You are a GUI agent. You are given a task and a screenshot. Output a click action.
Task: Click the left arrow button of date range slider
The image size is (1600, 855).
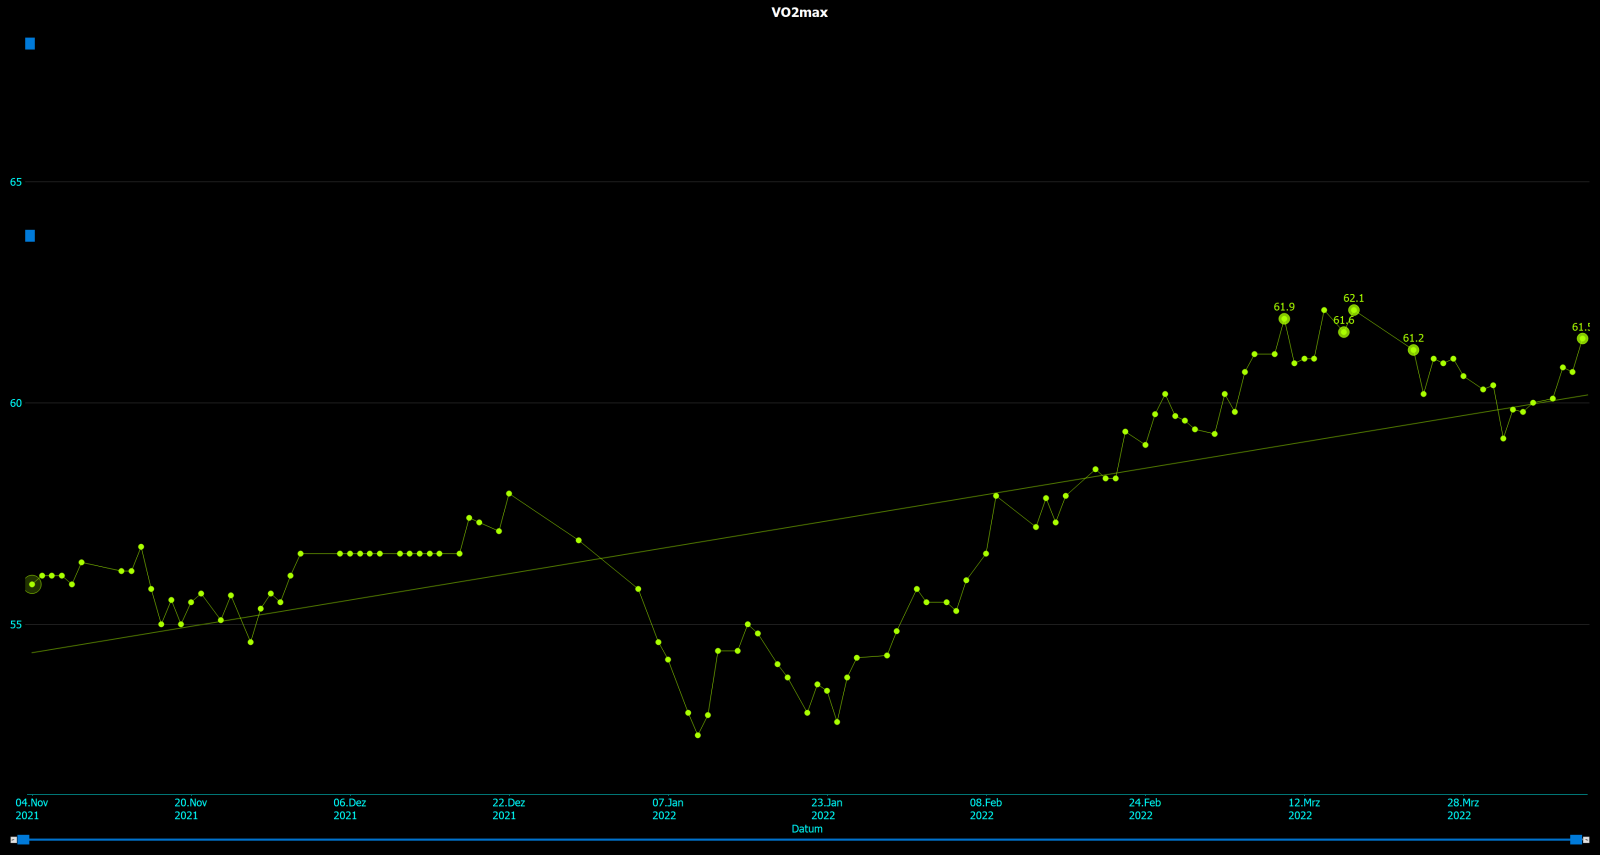pos(13,840)
